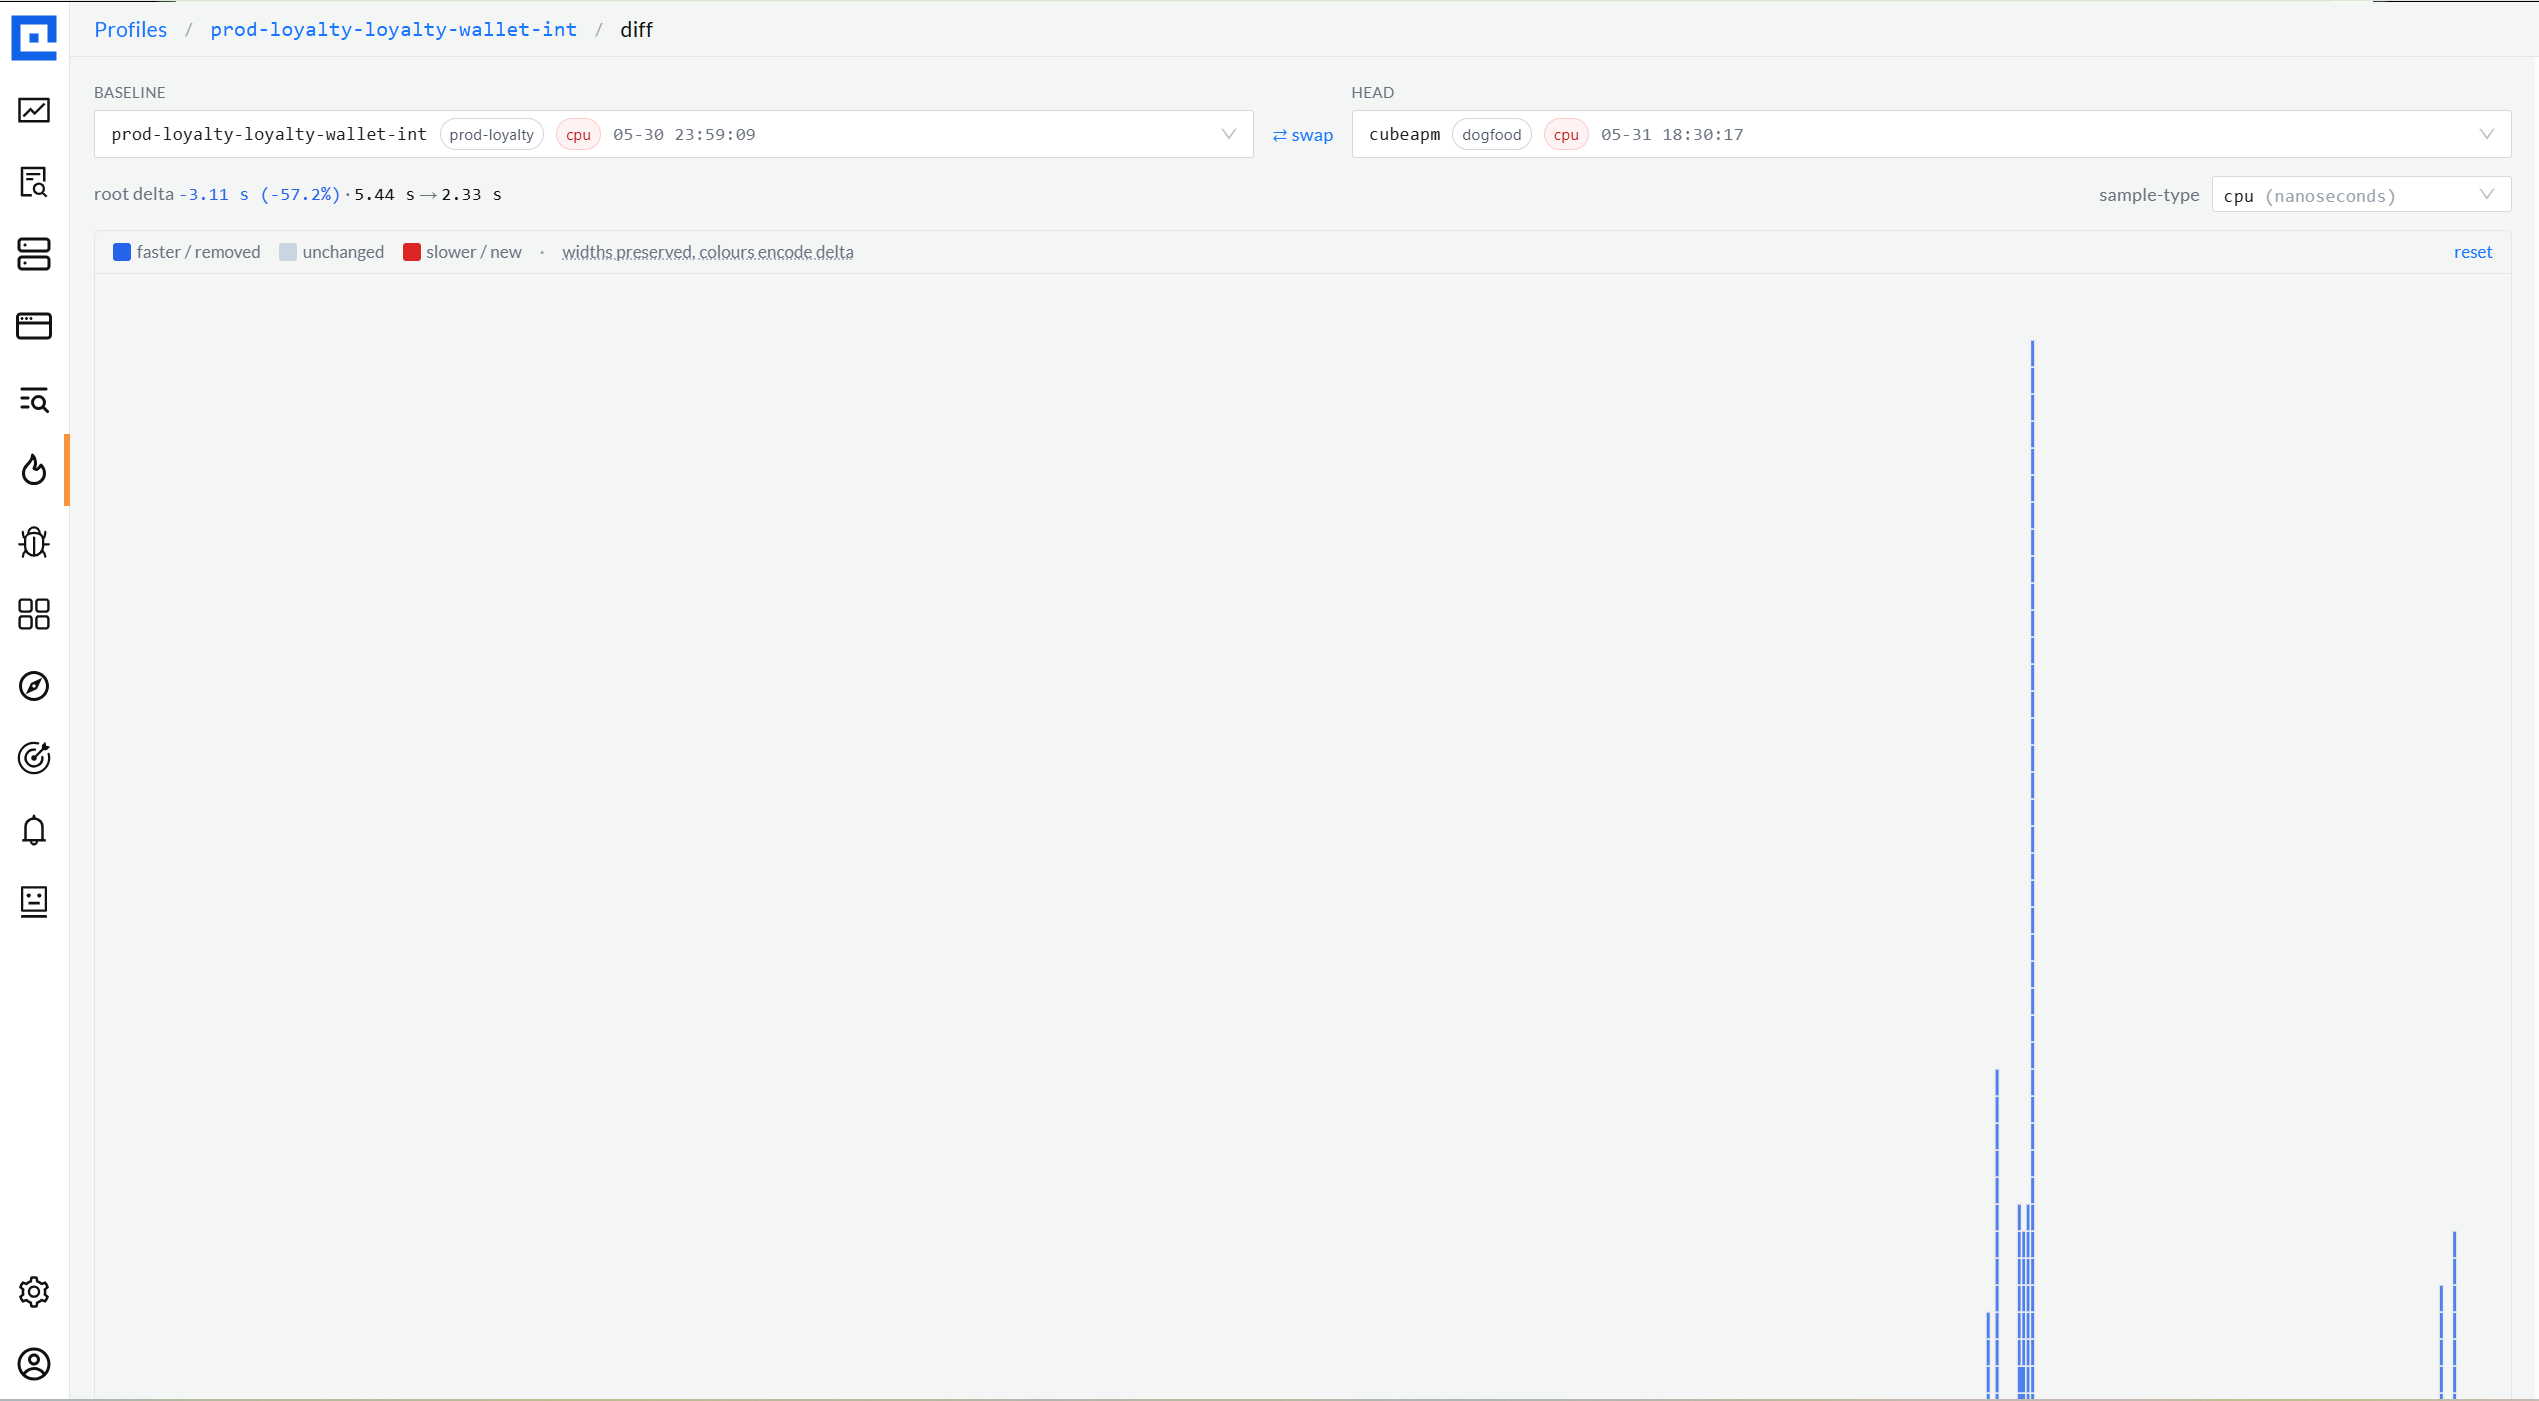This screenshot has height=1401, width=2539.
Task: Swap baseline and head profiles
Action: tap(1302, 135)
